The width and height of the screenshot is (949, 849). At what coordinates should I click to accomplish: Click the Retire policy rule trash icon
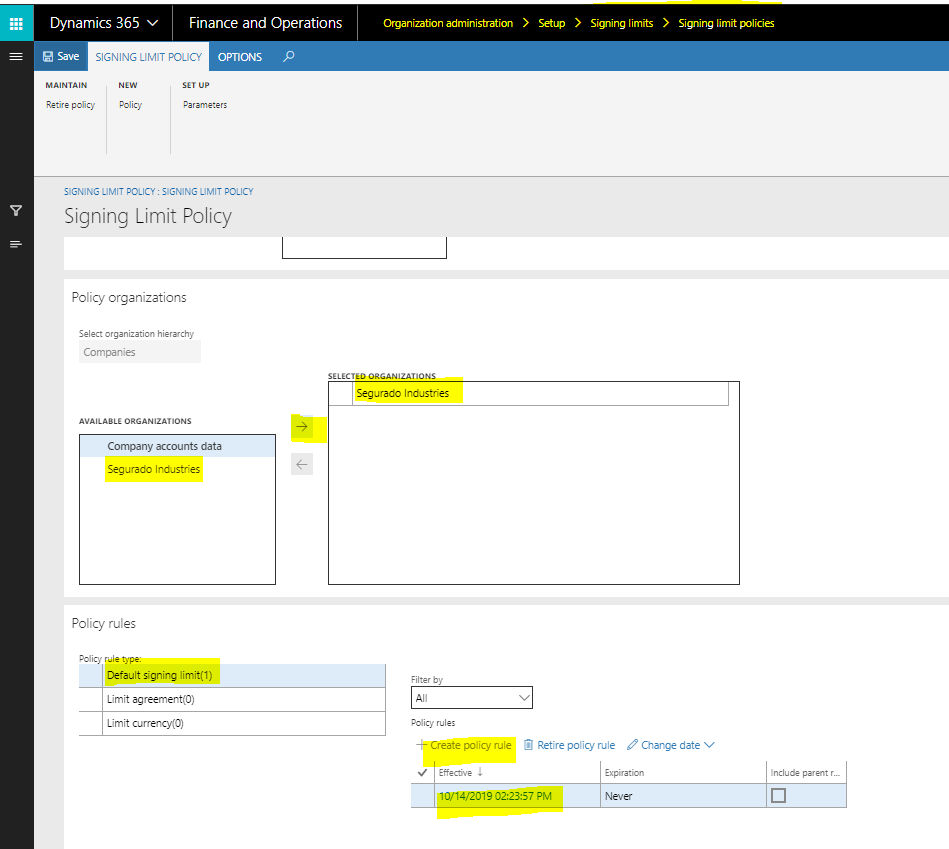tap(528, 745)
